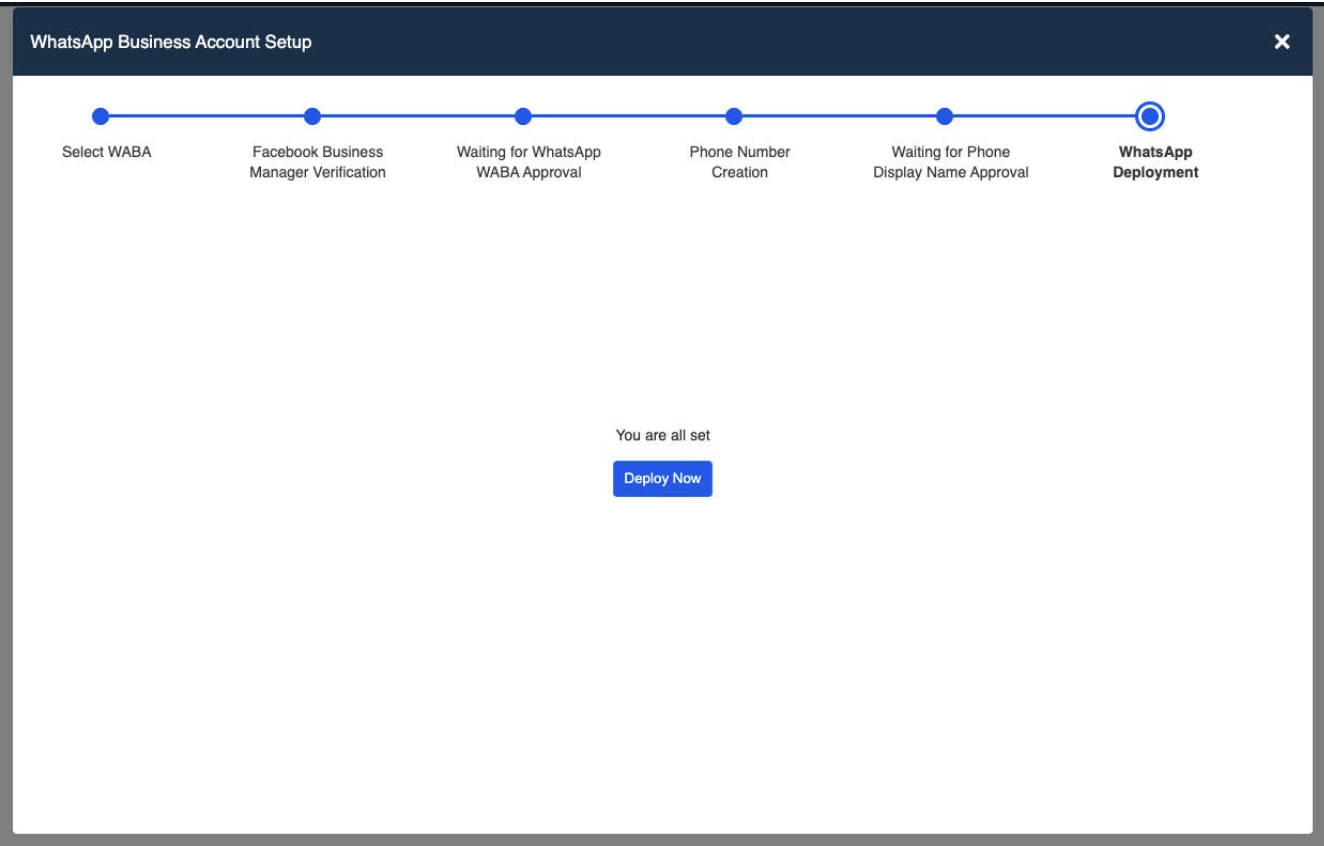Click the bold 'WhatsApp Deployment' label
This screenshot has height=846, width=1324.
click(x=1155, y=162)
